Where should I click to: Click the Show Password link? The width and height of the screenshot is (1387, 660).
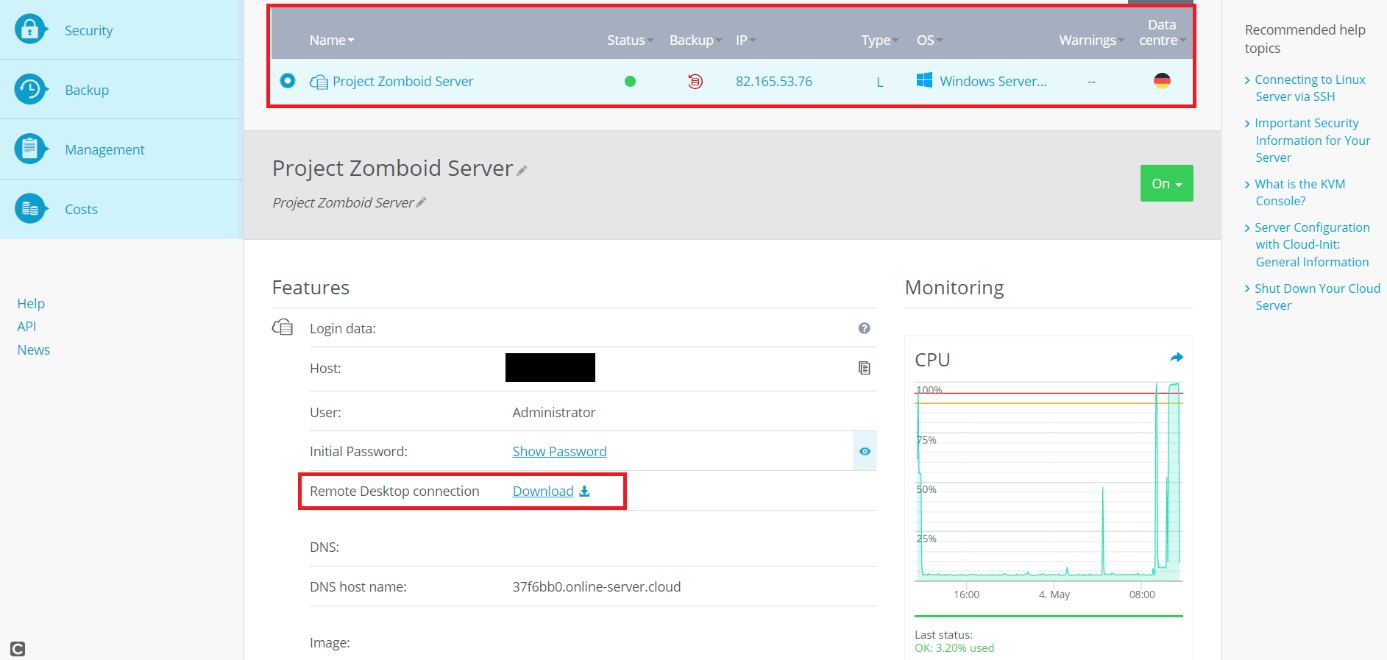click(559, 451)
